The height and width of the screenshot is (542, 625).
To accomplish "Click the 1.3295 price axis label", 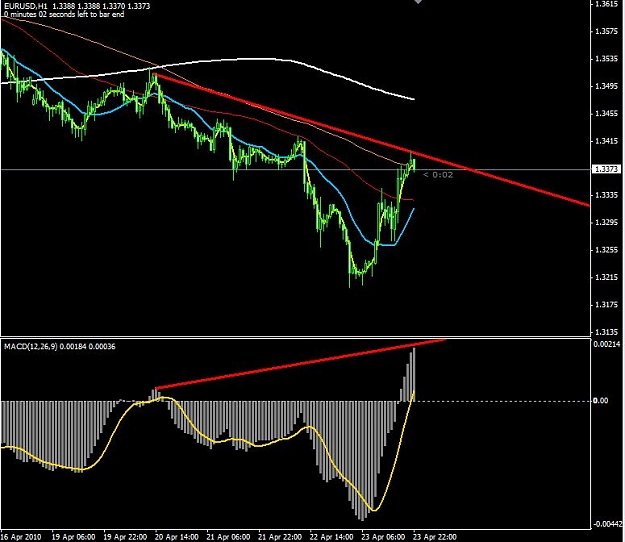I will pyautogui.click(x=606, y=222).
